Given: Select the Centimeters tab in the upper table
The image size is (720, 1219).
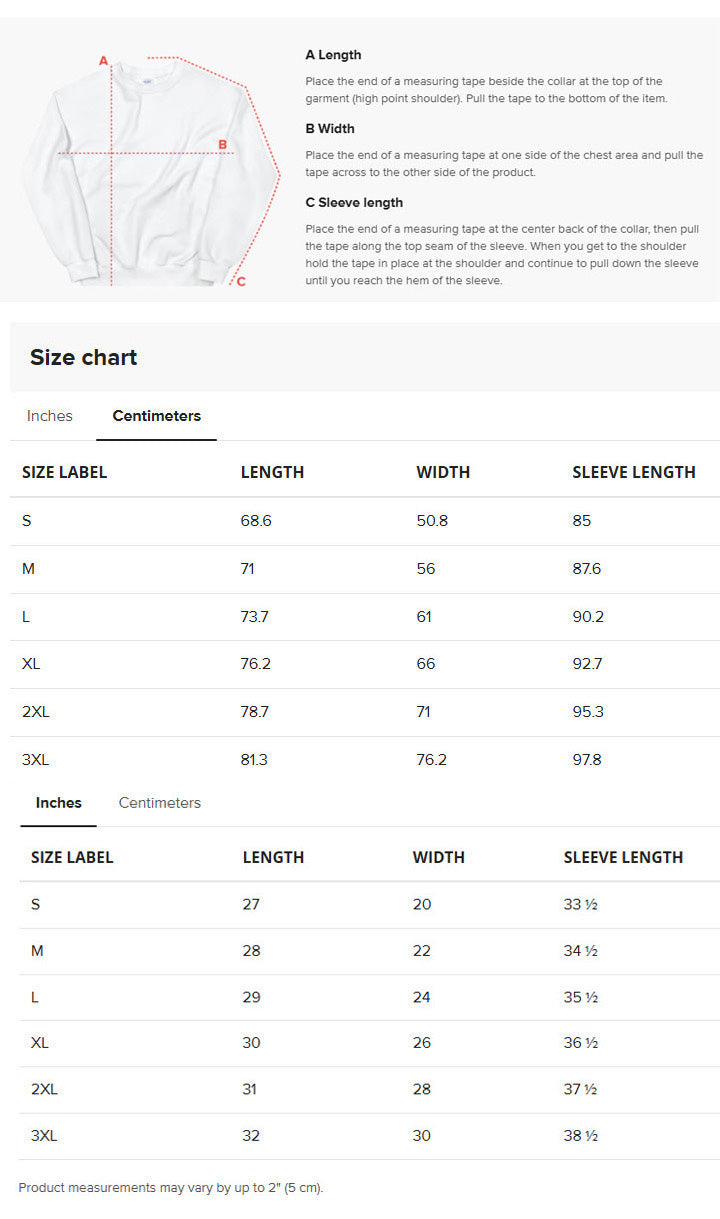Looking at the screenshot, I should (x=156, y=416).
